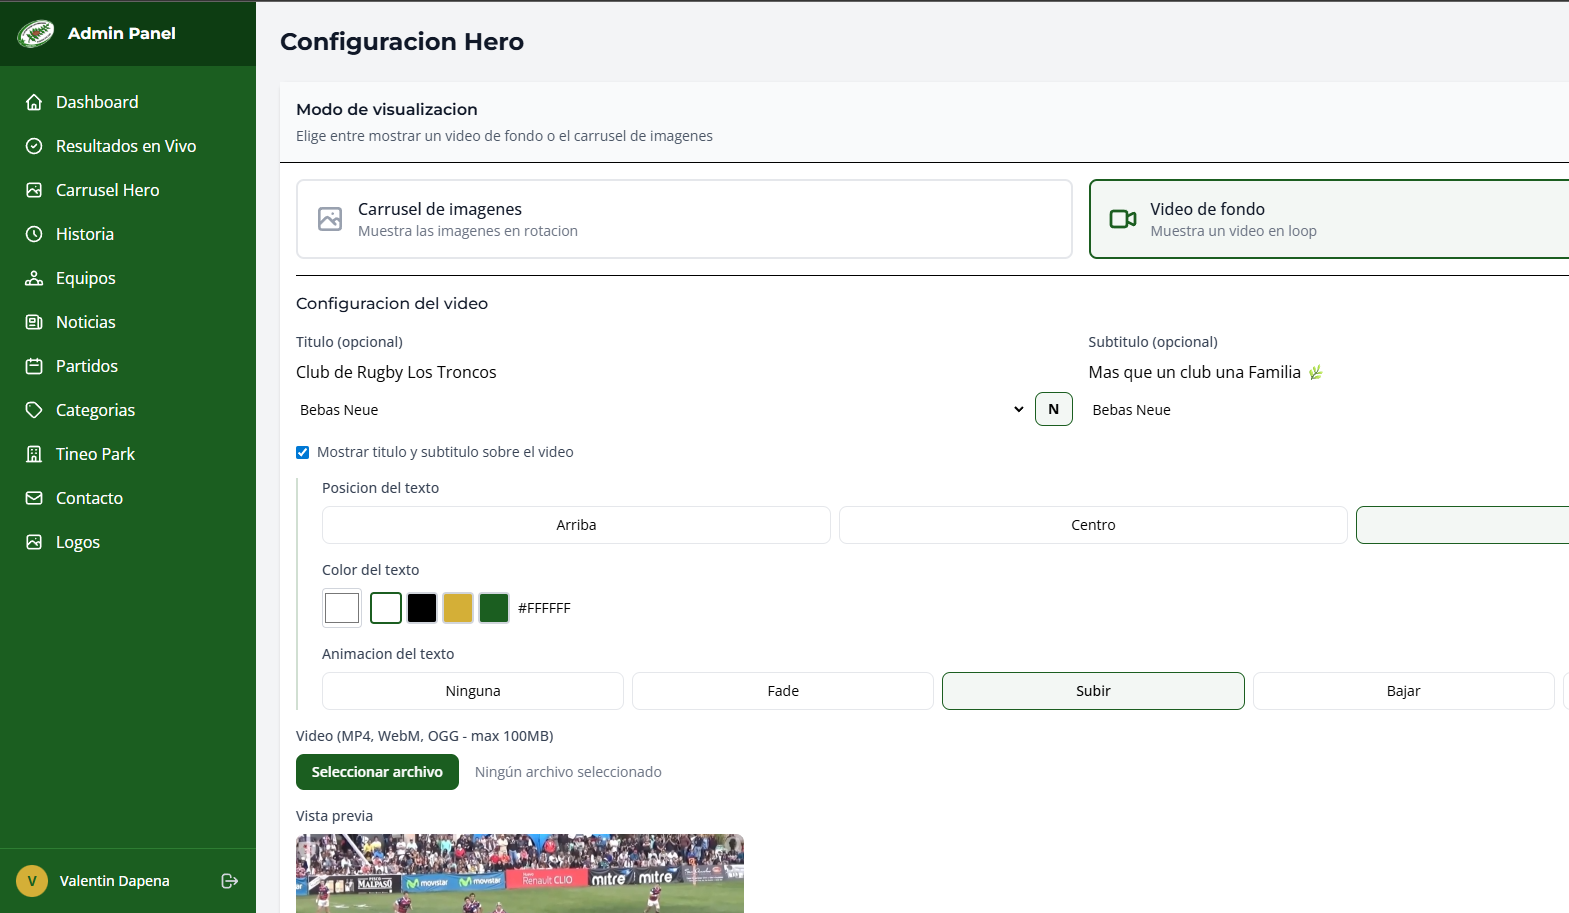Image resolution: width=1569 pixels, height=913 pixels.
Task: Click the 'Admin Panel' title text
Action: pyautogui.click(x=122, y=33)
